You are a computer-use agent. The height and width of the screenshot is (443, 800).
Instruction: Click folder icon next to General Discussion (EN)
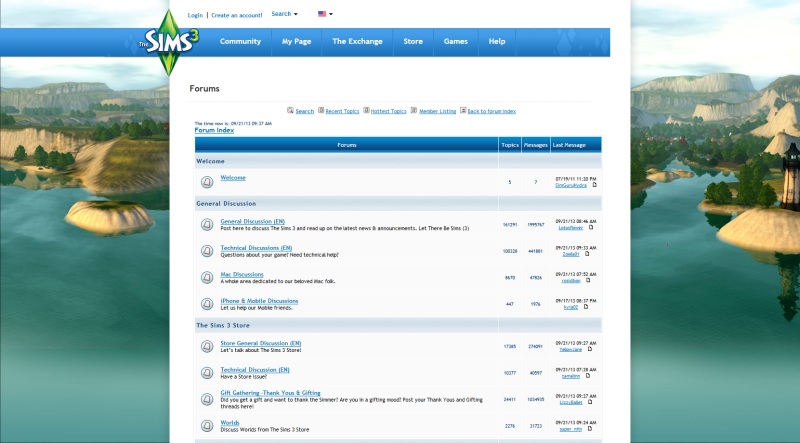click(x=207, y=225)
